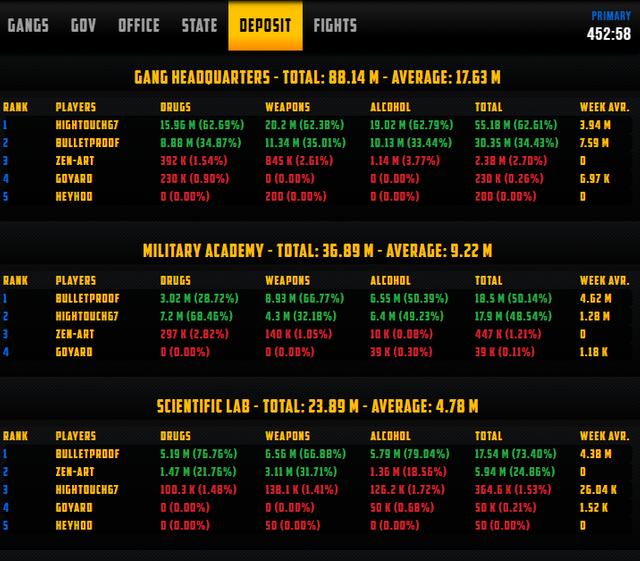Viewport: 640px width, 561px height.
Task: Switch to the Gov tab
Action: (x=83, y=26)
